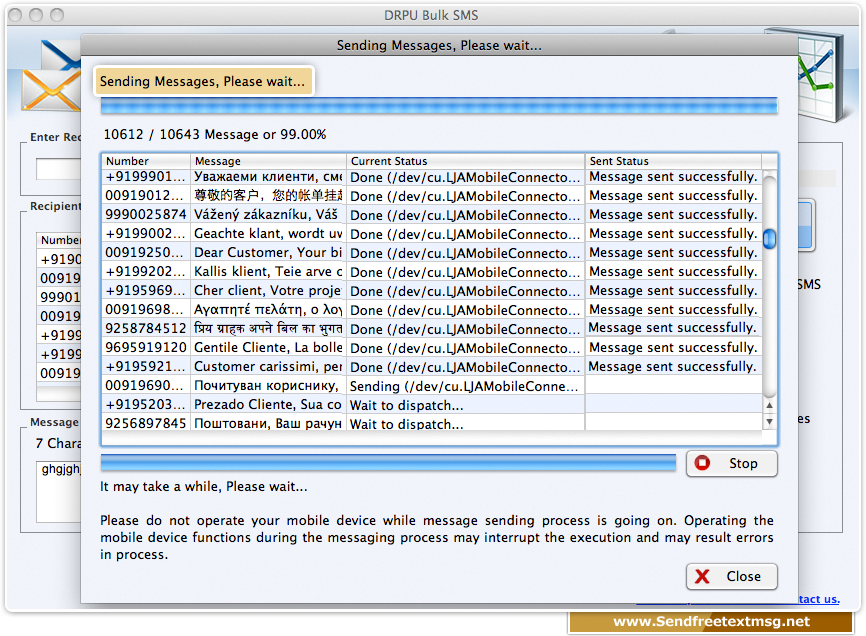Click the Stop button
The height and width of the screenshot is (636, 866).
(731, 463)
